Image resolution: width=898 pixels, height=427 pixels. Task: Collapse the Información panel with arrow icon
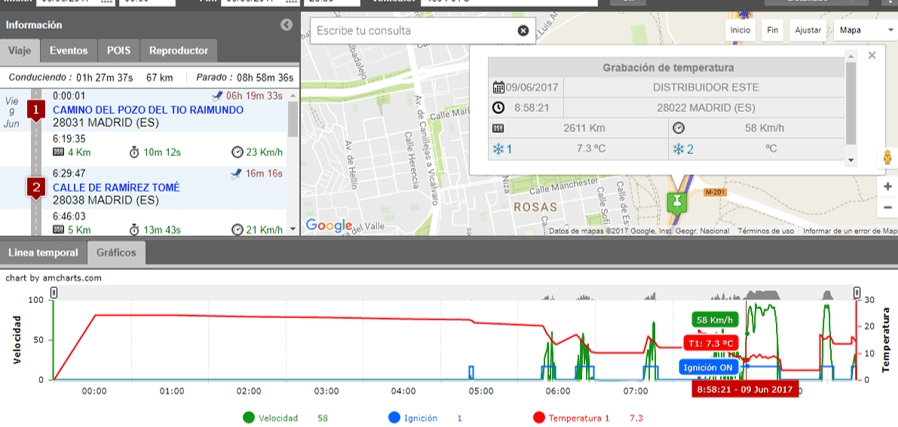point(286,25)
